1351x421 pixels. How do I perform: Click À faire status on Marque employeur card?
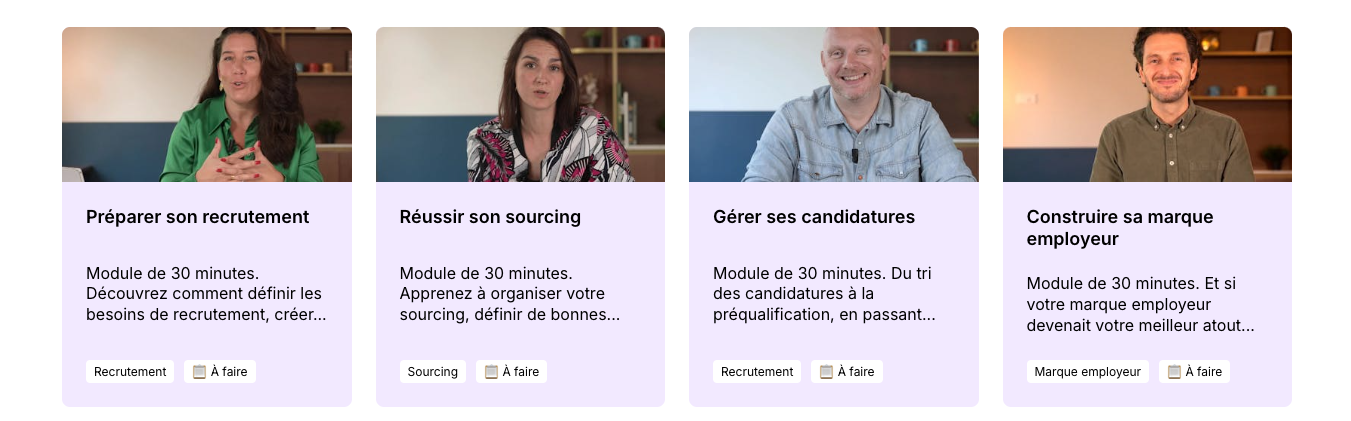pyautogui.click(x=1194, y=372)
